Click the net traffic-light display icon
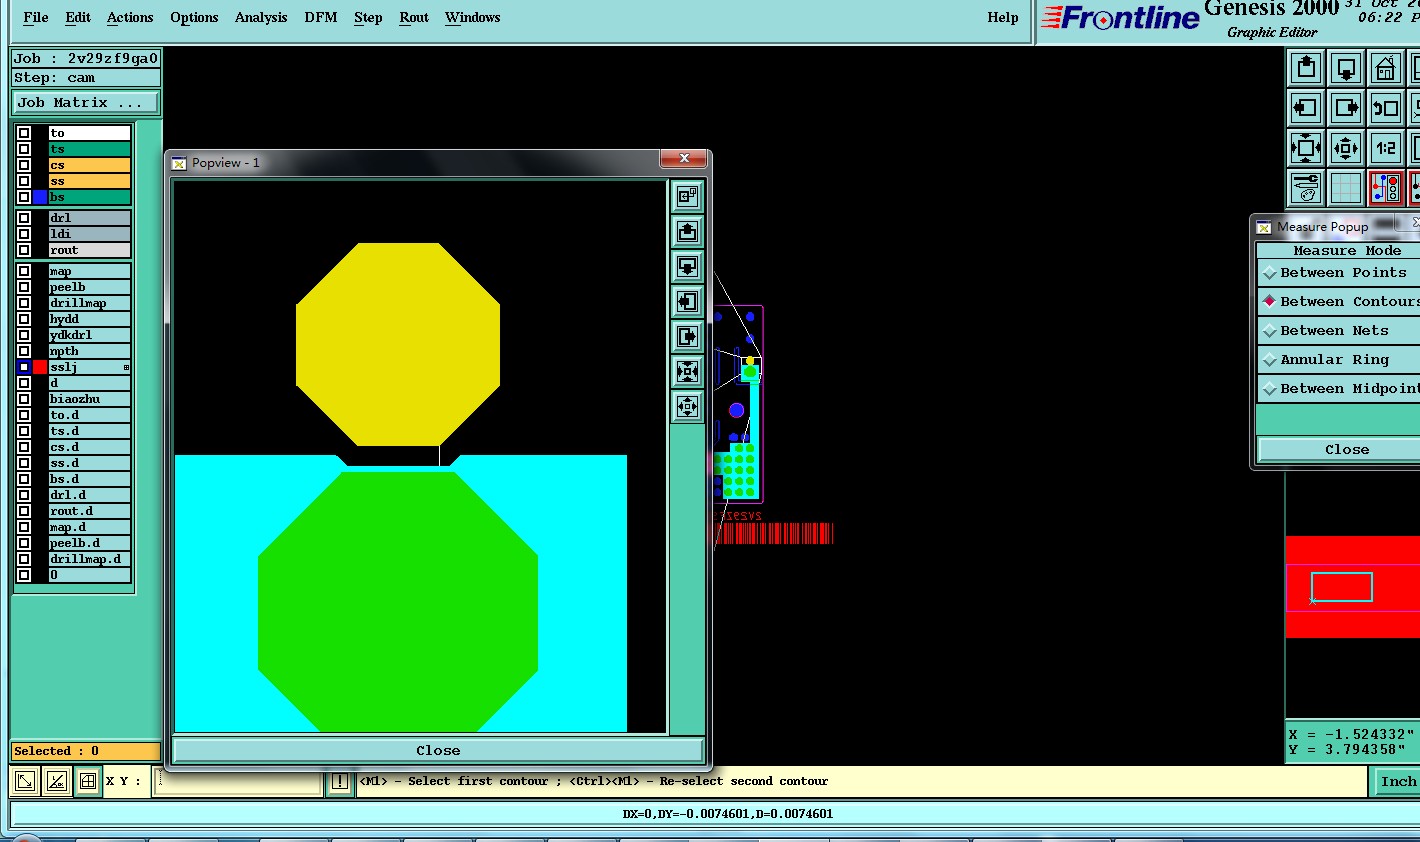The image size is (1420, 842). (1386, 188)
